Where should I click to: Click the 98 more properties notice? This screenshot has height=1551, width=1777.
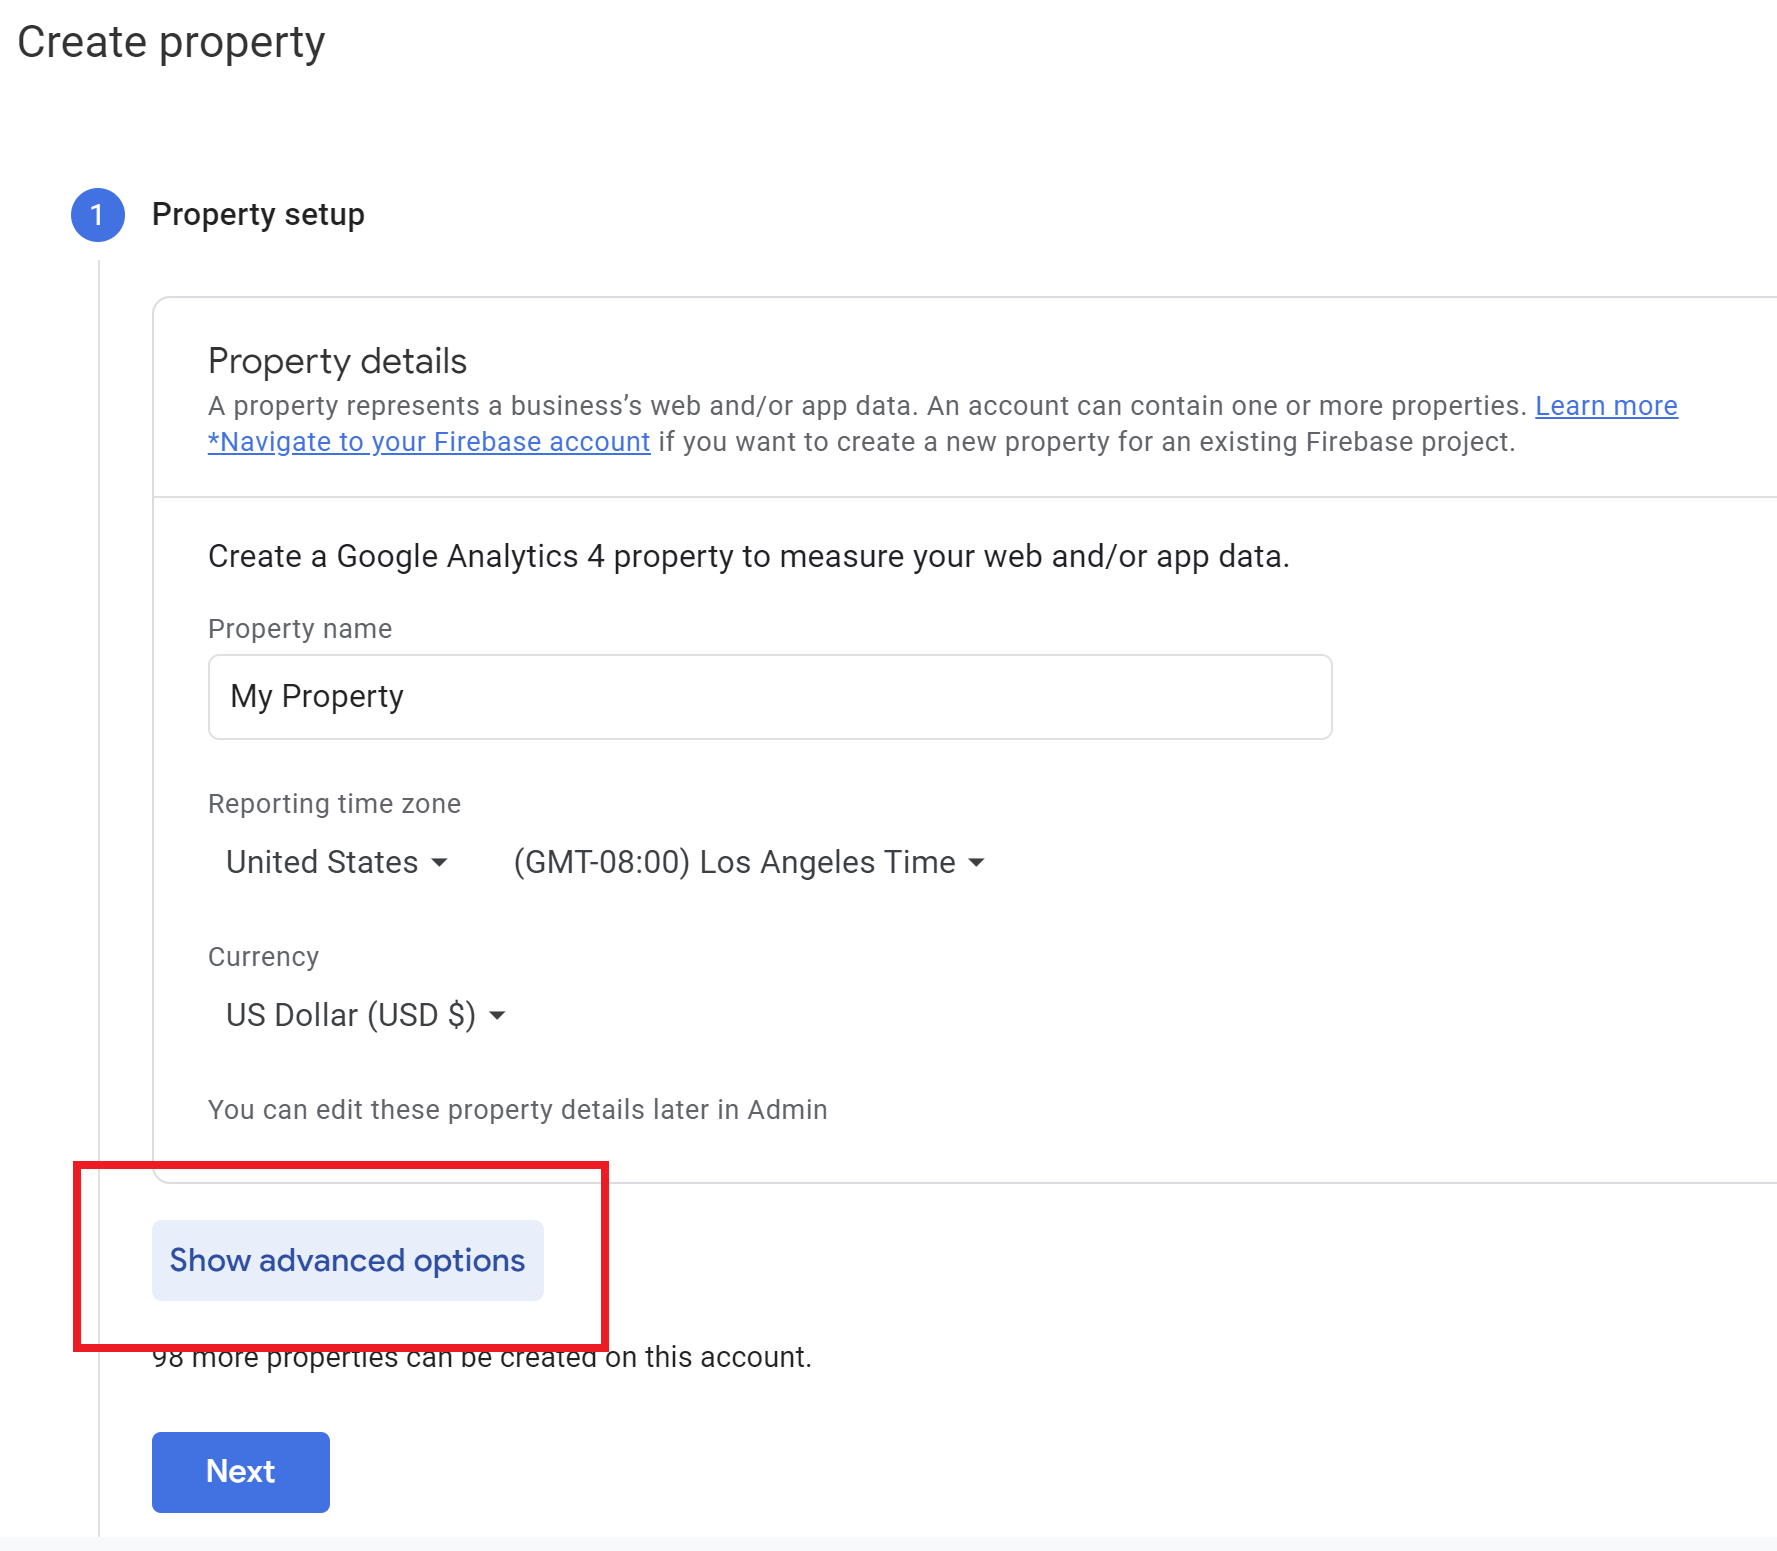pos(700,1359)
